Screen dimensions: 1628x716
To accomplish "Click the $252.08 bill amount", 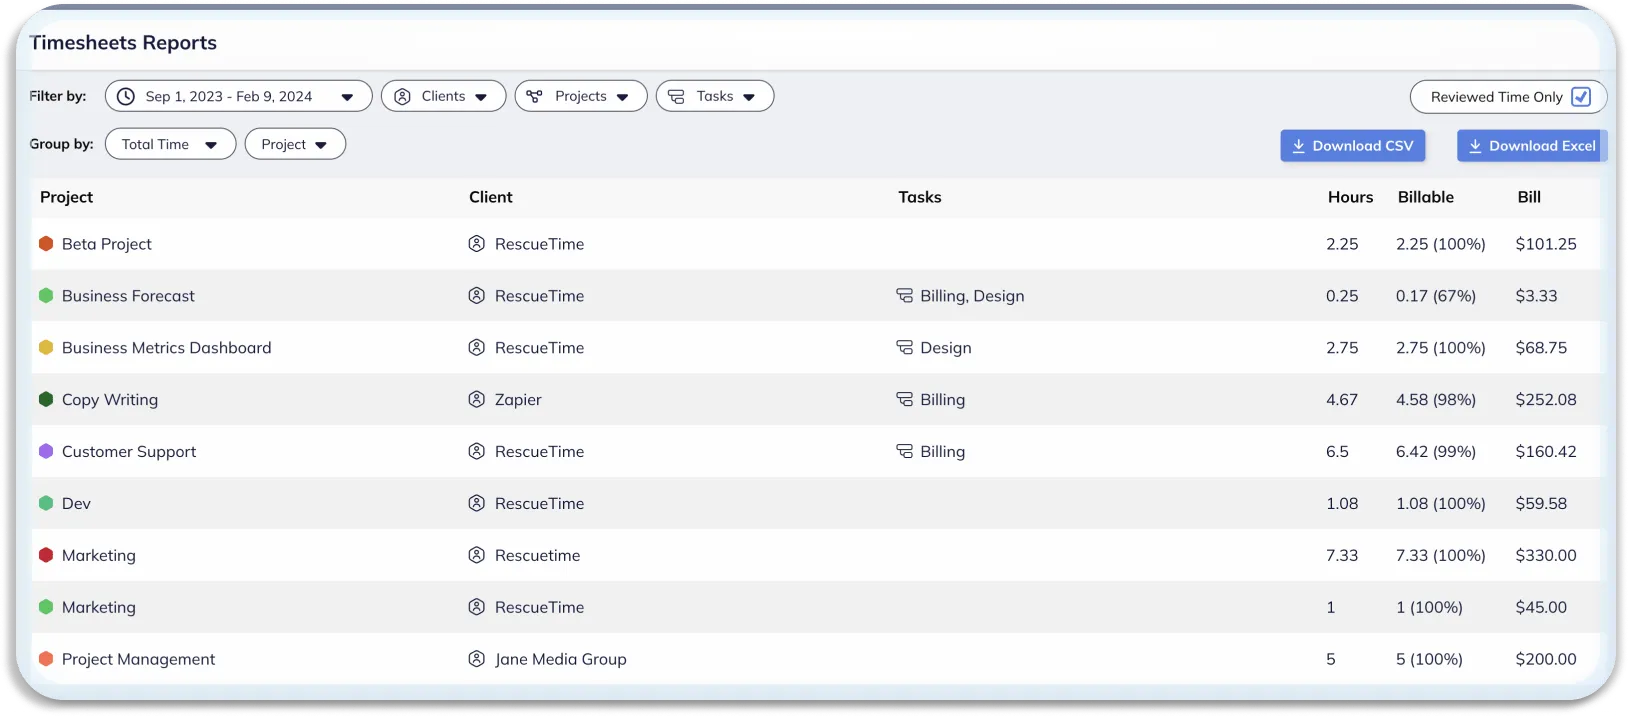I will coord(1546,400).
